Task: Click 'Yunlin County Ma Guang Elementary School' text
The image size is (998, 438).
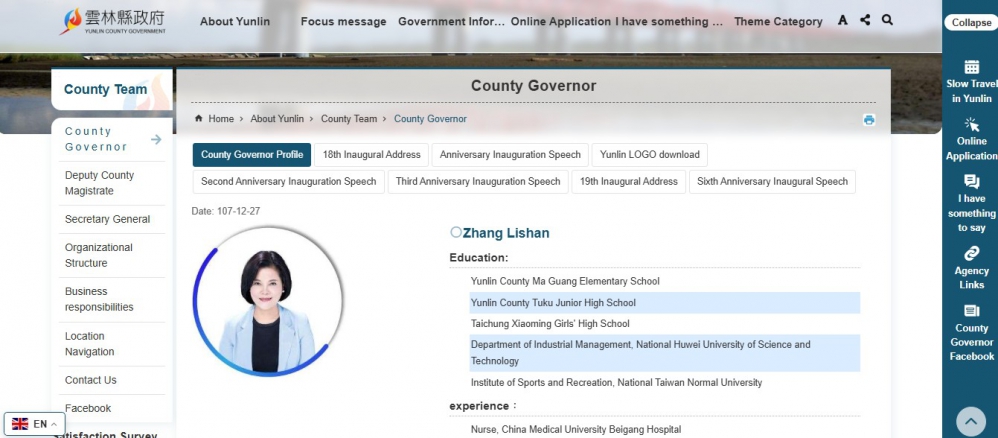Action: 565,281
